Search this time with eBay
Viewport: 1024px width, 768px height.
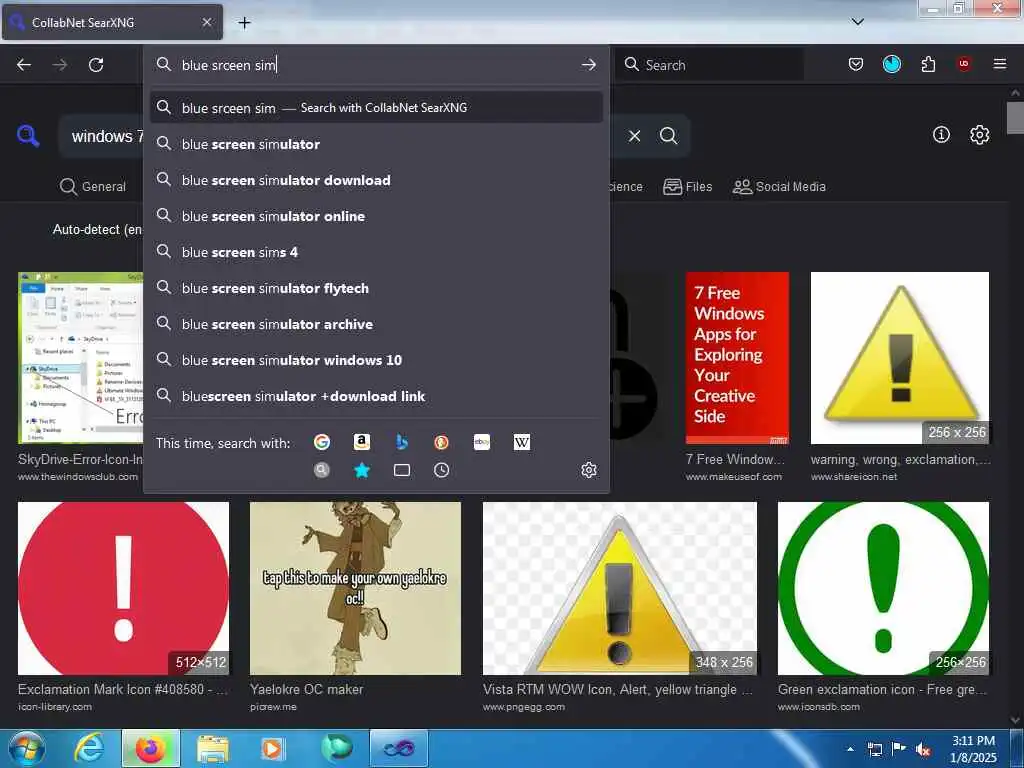click(482, 442)
